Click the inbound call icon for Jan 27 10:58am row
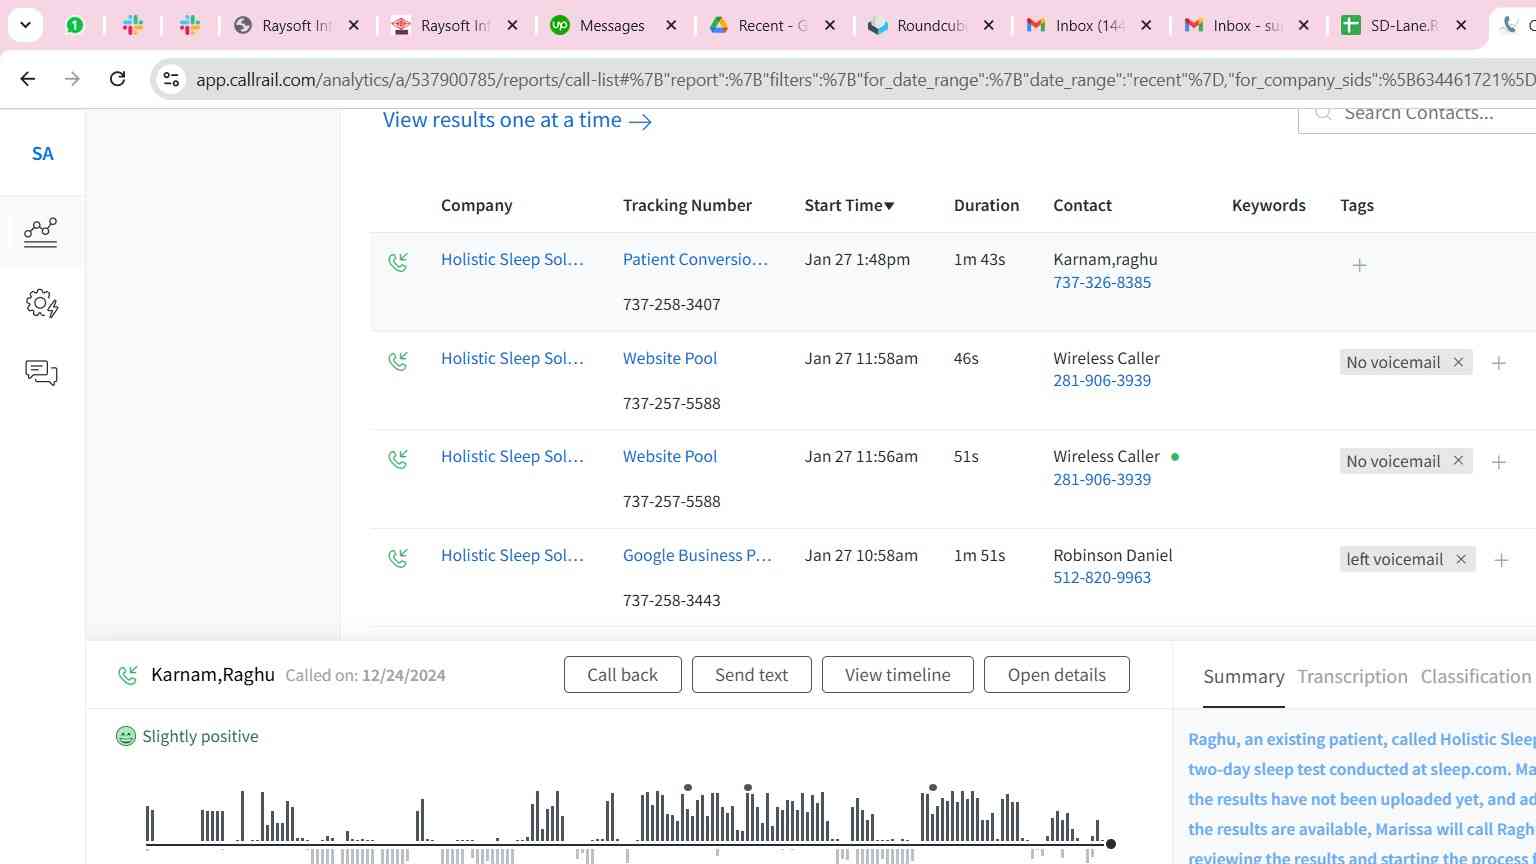Screen dimensions: 1536x864 398,558
